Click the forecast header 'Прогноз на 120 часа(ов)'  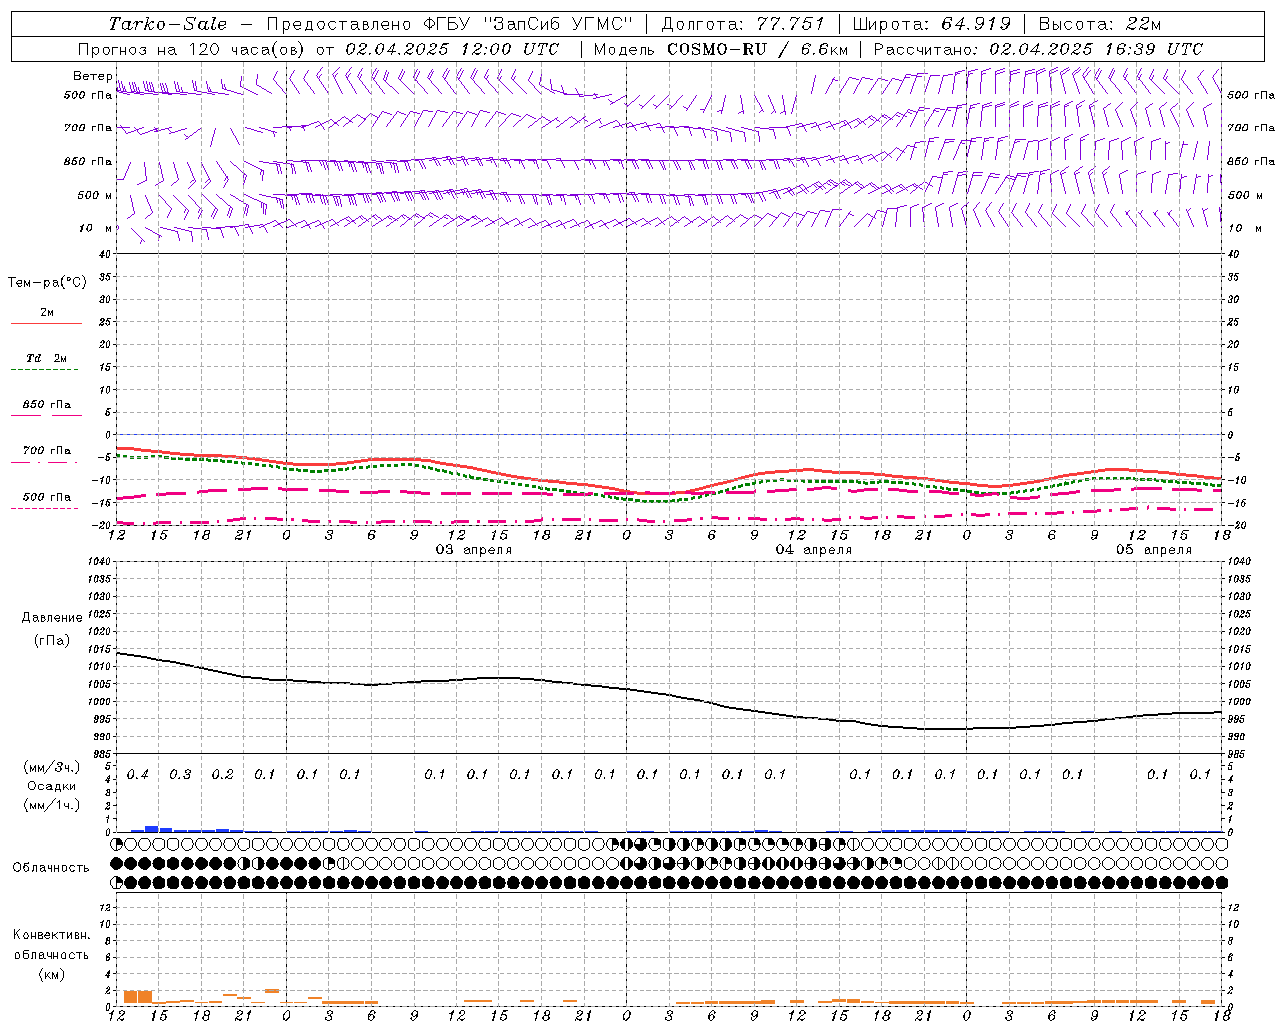pos(192,49)
